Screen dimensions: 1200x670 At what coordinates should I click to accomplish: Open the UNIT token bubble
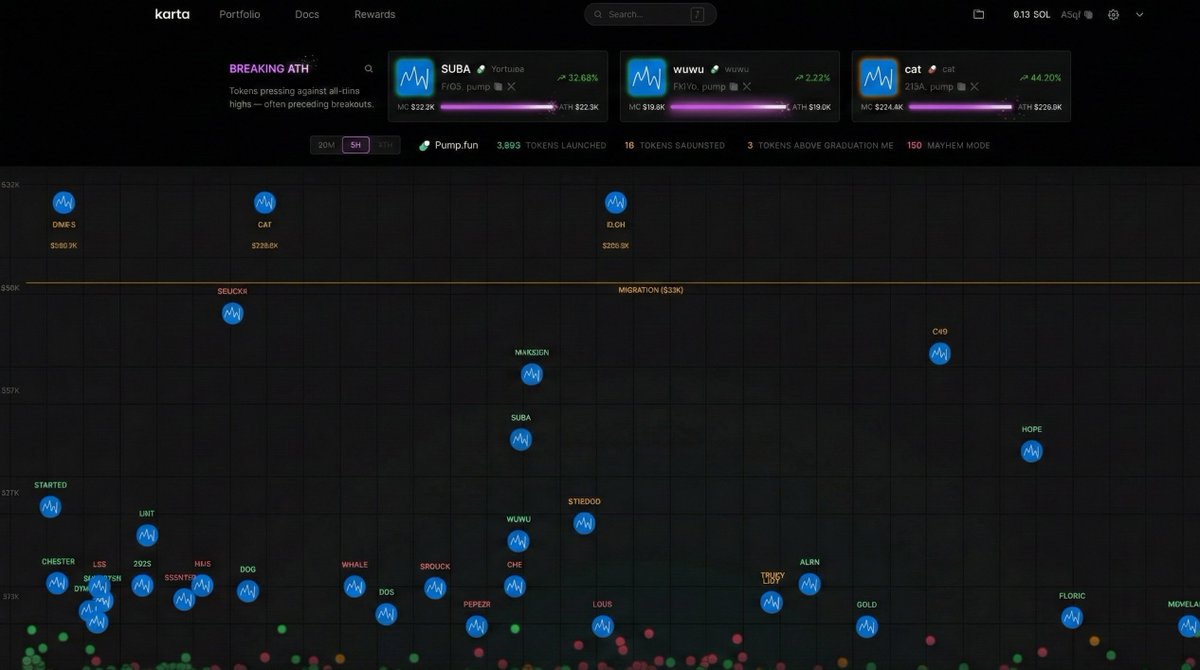(147, 535)
